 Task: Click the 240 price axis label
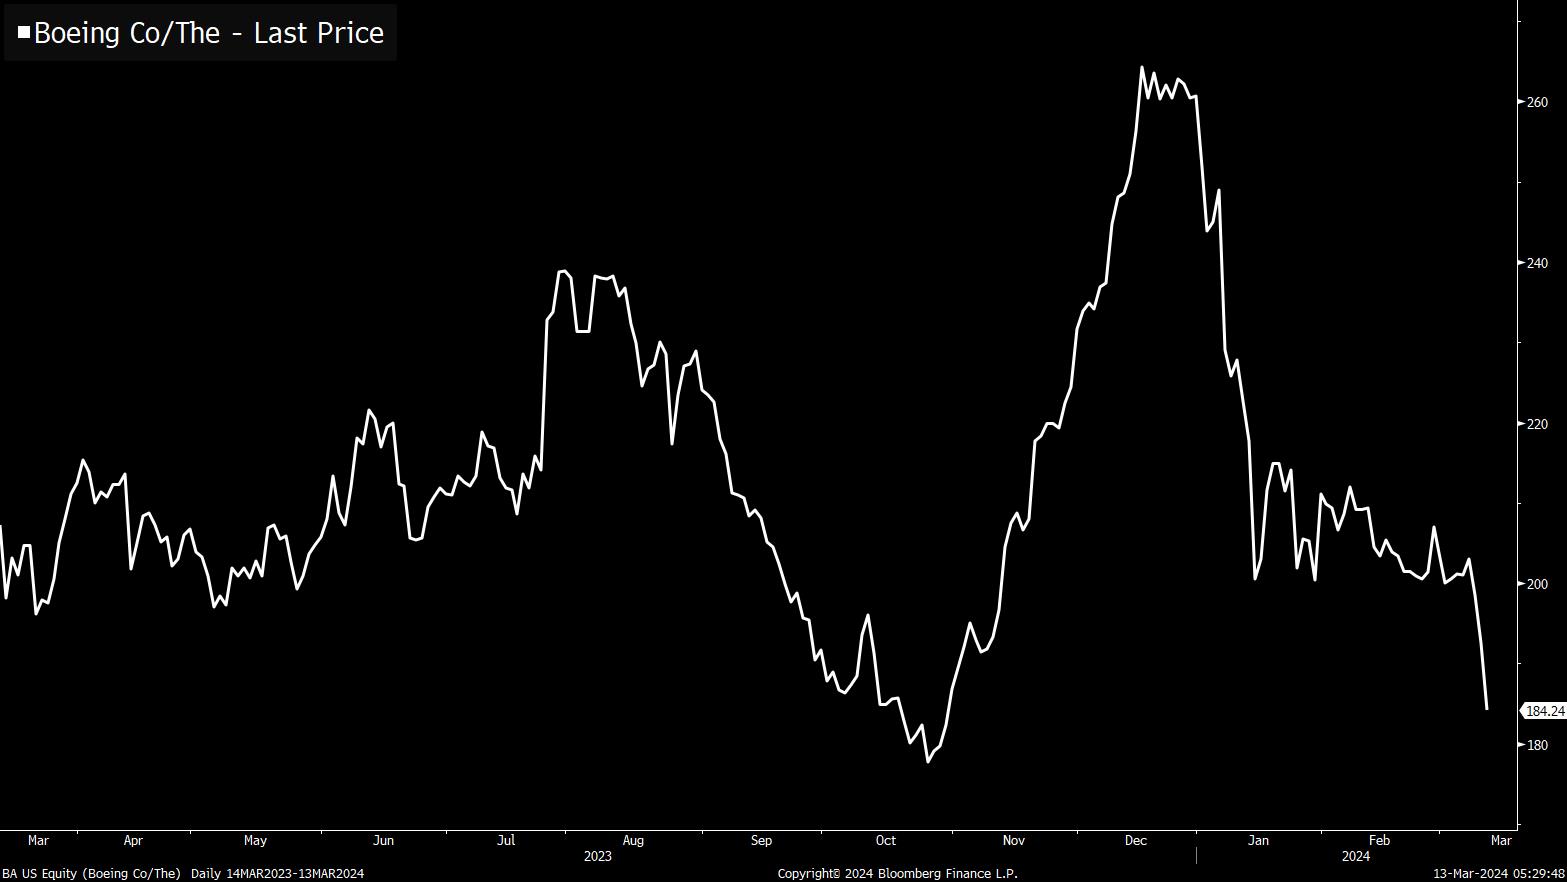click(x=1537, y=263)
